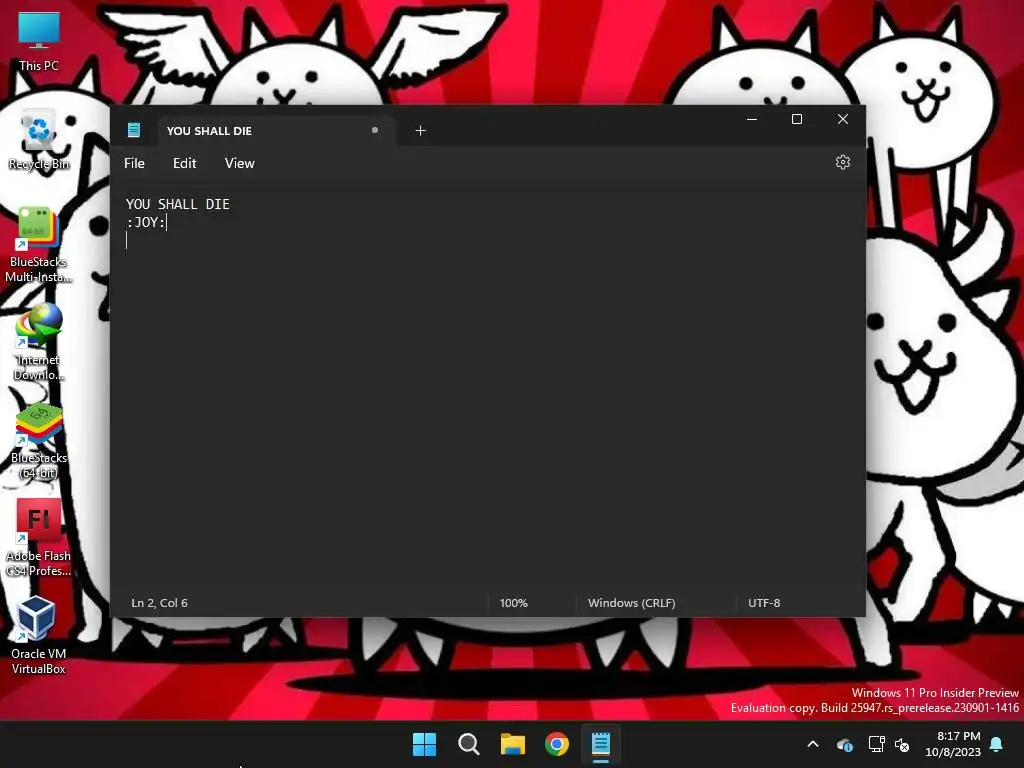Click the Ln 2, Col 6 status indicator
This screenshot has width=1024, height=768.
pos(159,603)
